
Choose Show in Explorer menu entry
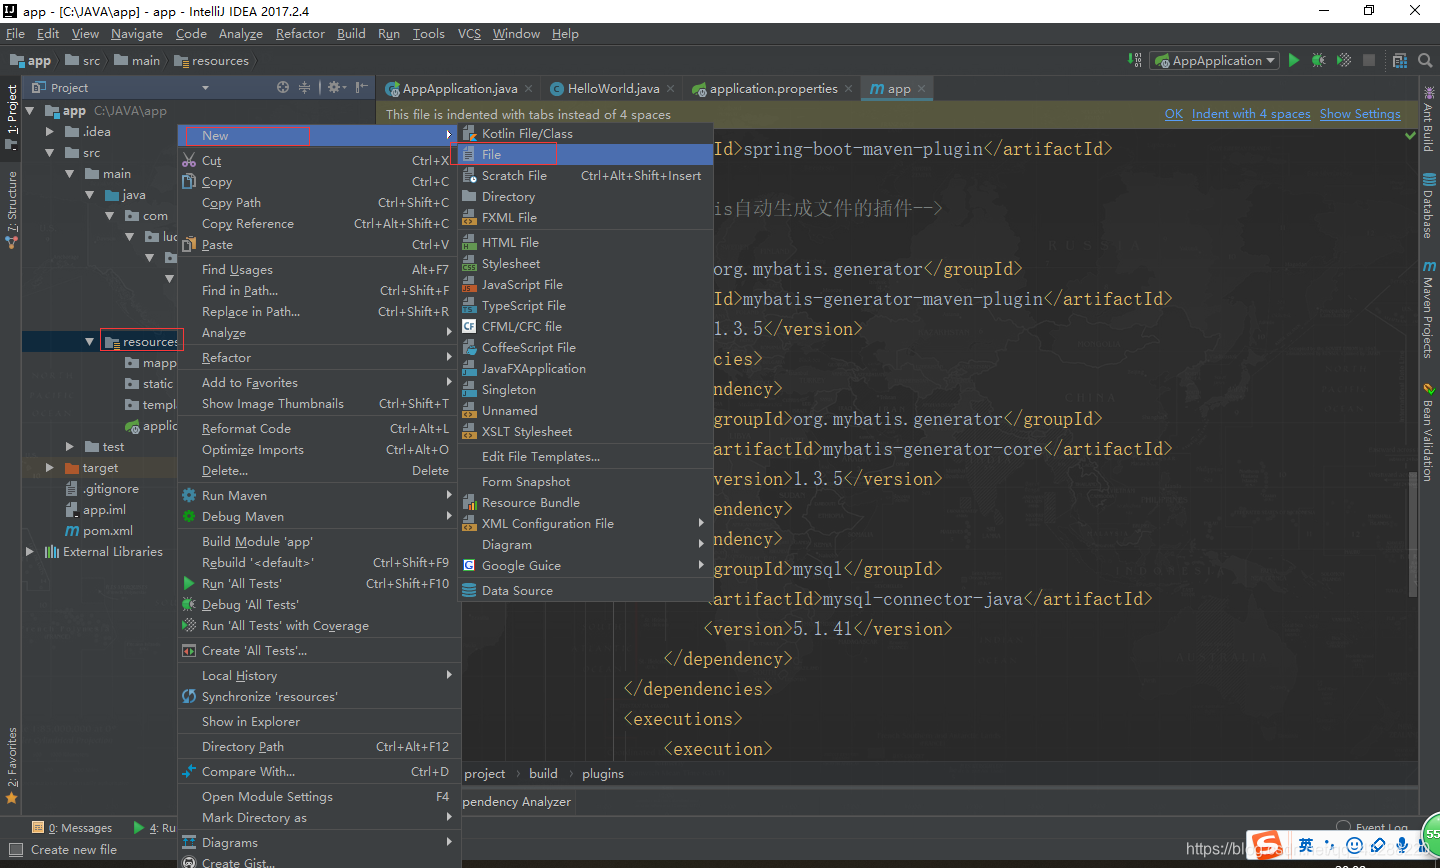318,722
